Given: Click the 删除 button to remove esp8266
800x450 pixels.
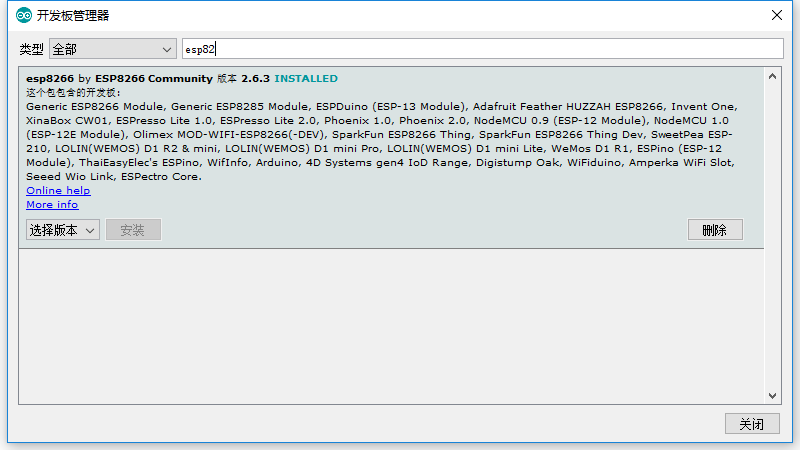Looking at the screenshot, I should click(715, 230).
